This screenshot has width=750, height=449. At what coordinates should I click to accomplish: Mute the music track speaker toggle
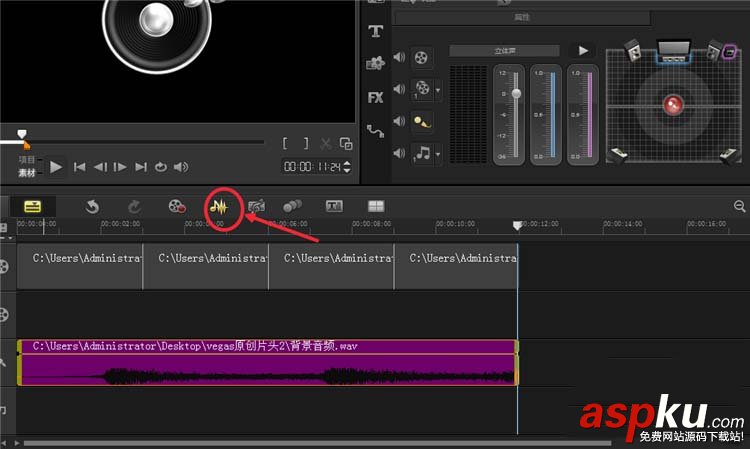click(399, 153)
